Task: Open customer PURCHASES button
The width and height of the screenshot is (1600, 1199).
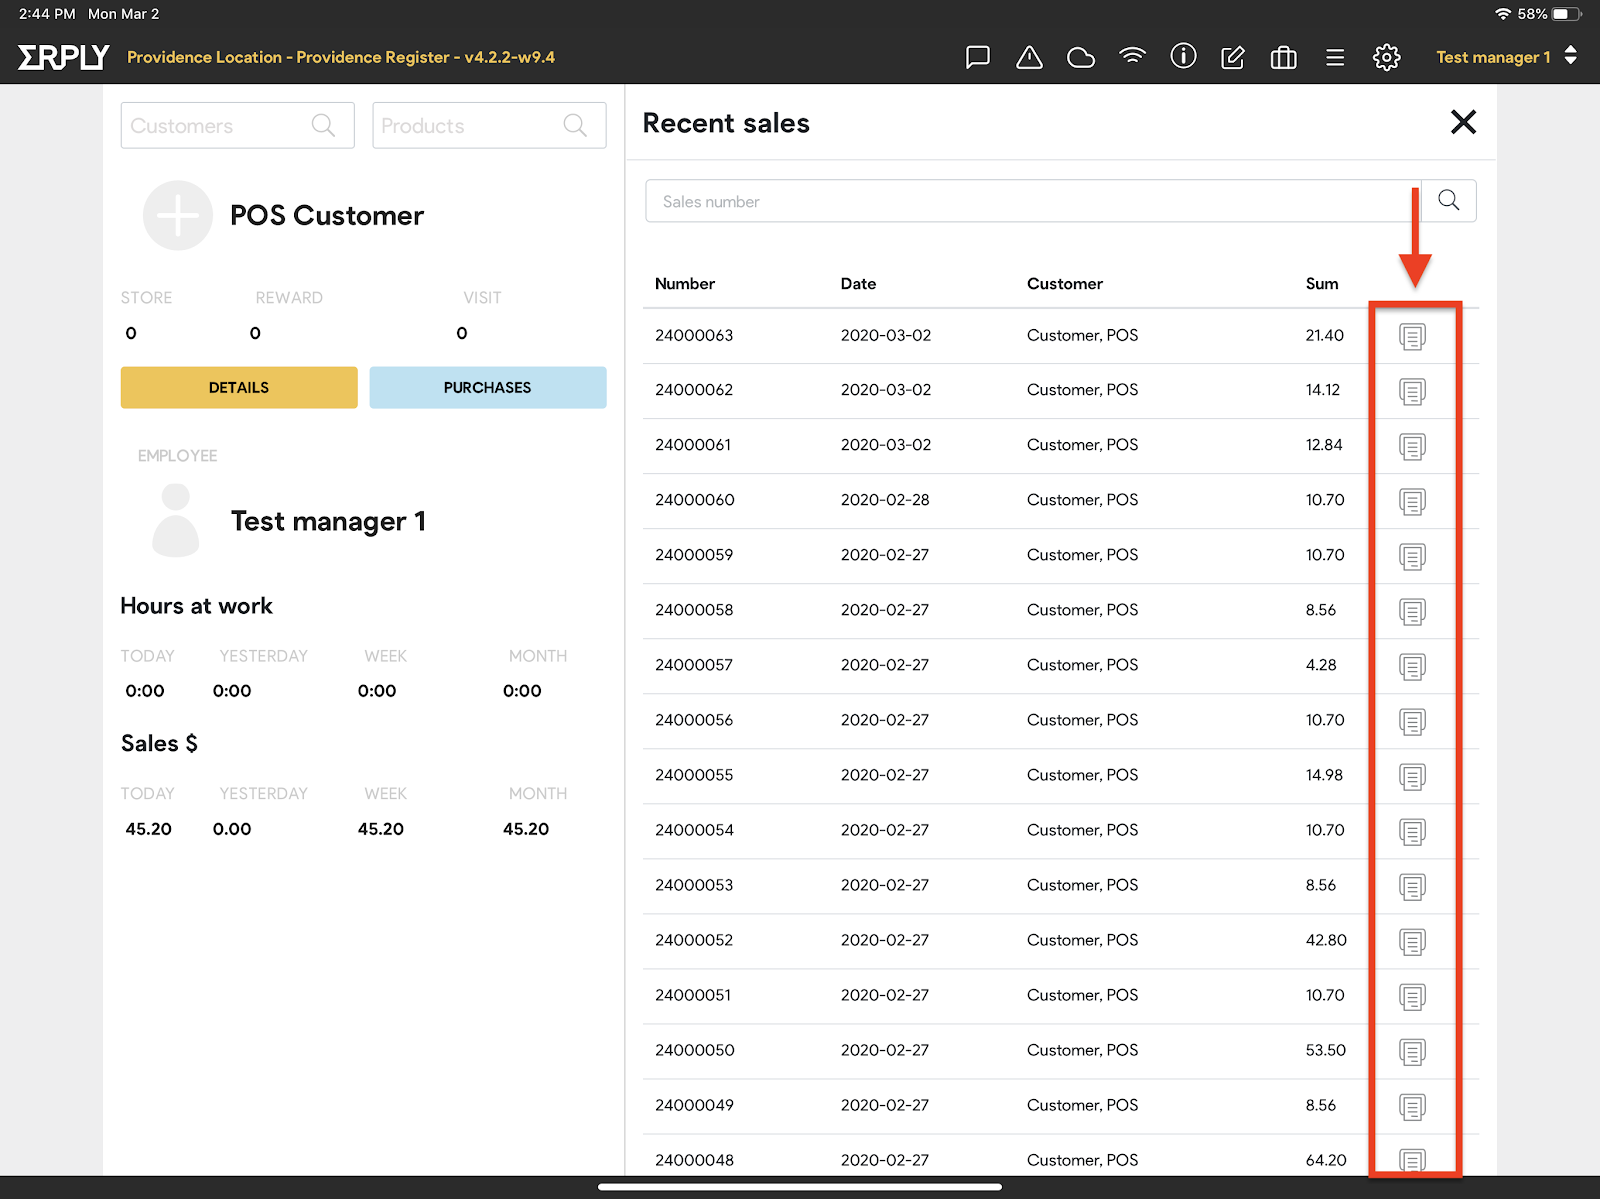Action: [x=488, y=387]
